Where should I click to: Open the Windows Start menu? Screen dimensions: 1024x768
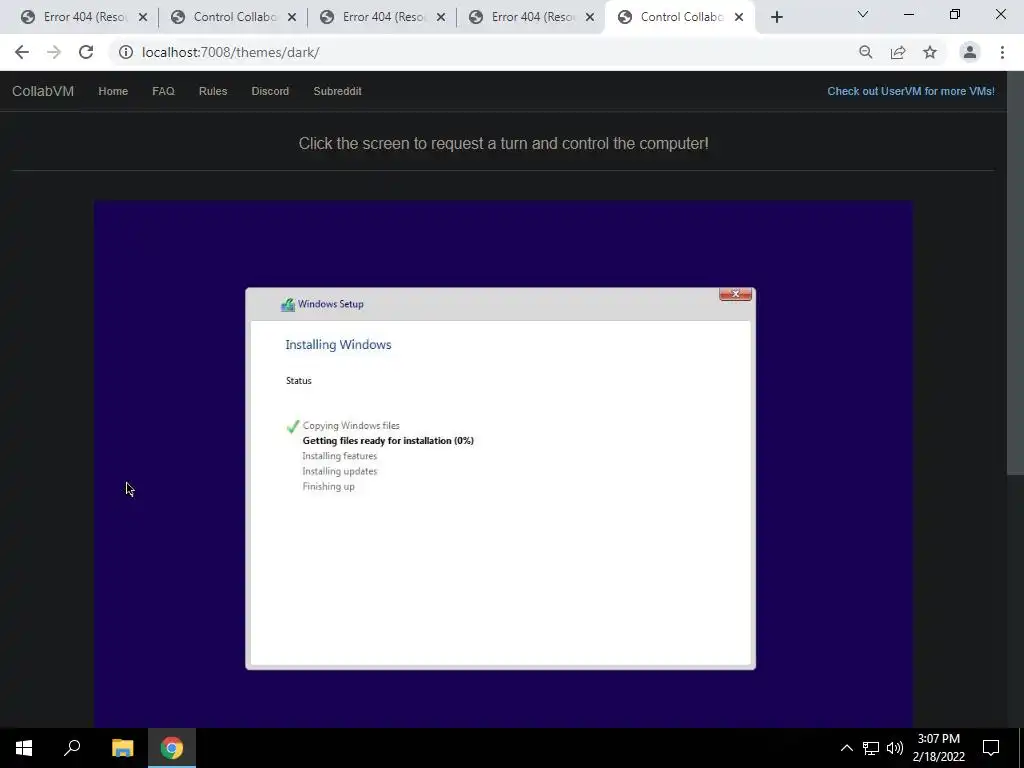point(24,748)
